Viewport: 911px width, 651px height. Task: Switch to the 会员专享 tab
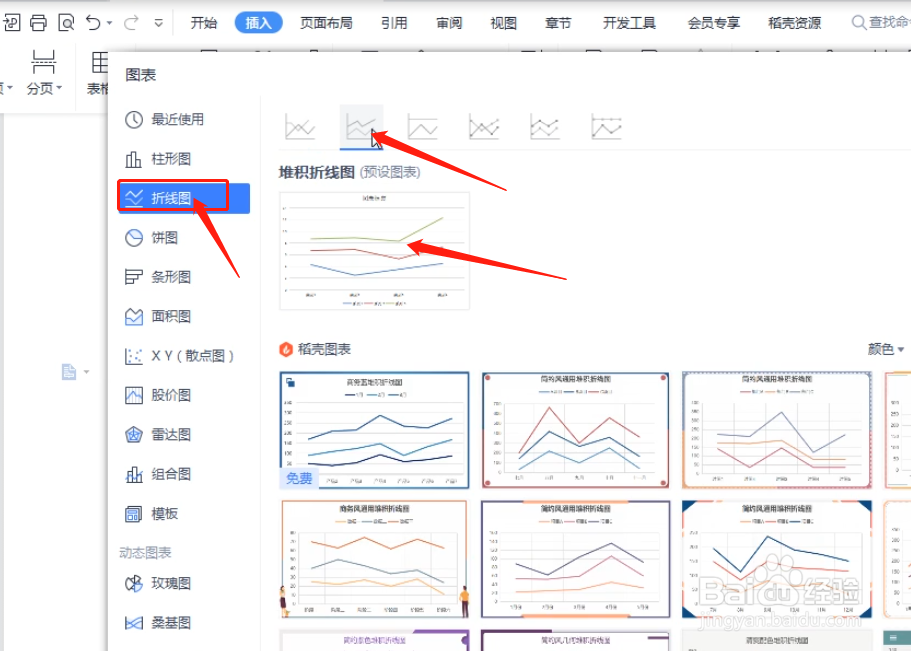[713, 23]
